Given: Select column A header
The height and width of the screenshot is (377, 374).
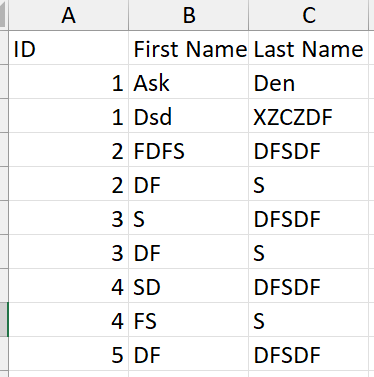Looking at the screenshot, I should click(68, 15).
